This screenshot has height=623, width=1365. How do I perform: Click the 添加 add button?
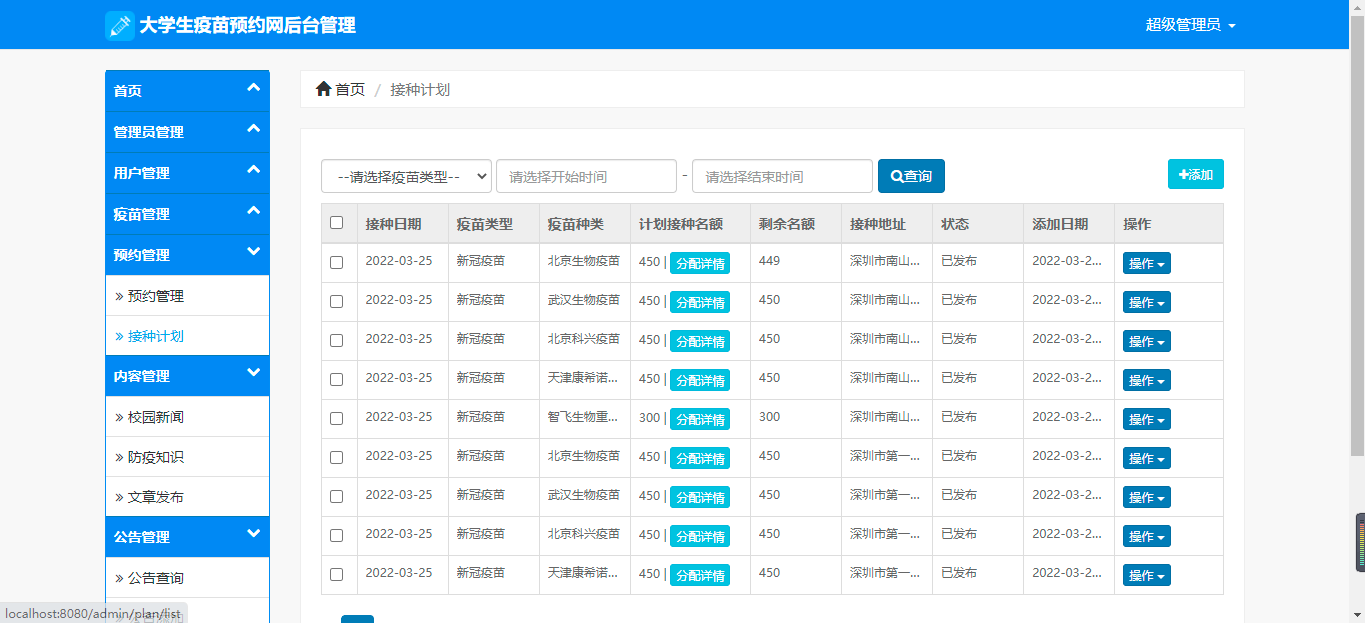[1196, 174]
